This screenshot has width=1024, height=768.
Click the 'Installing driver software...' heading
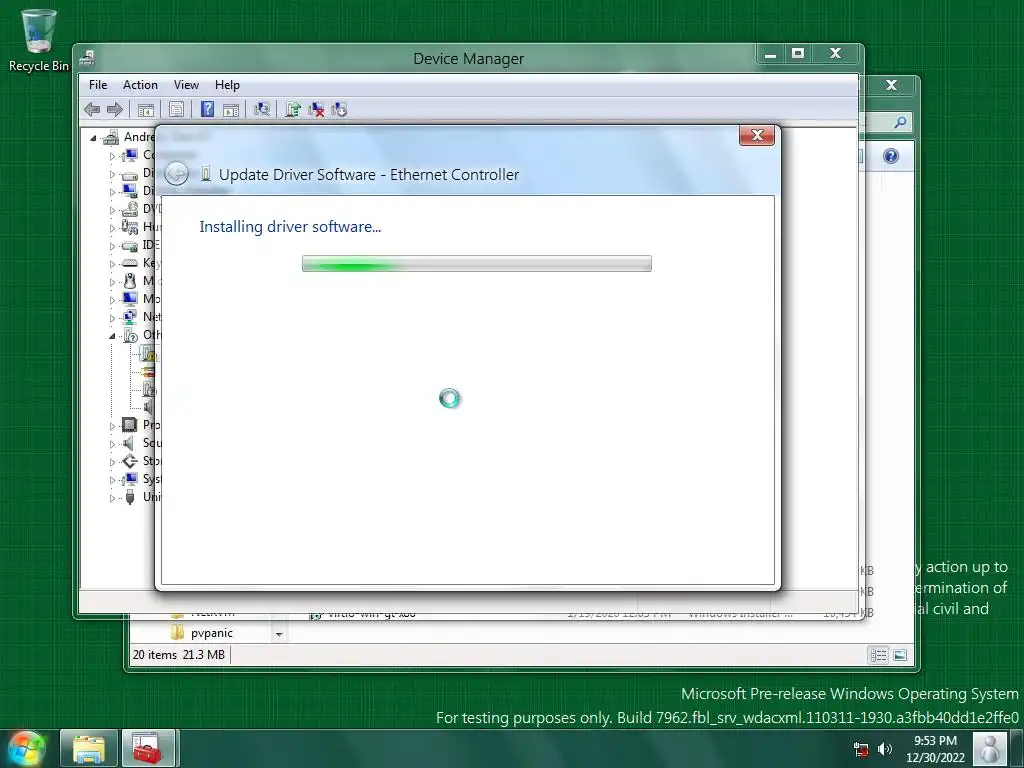coord(290,227)
